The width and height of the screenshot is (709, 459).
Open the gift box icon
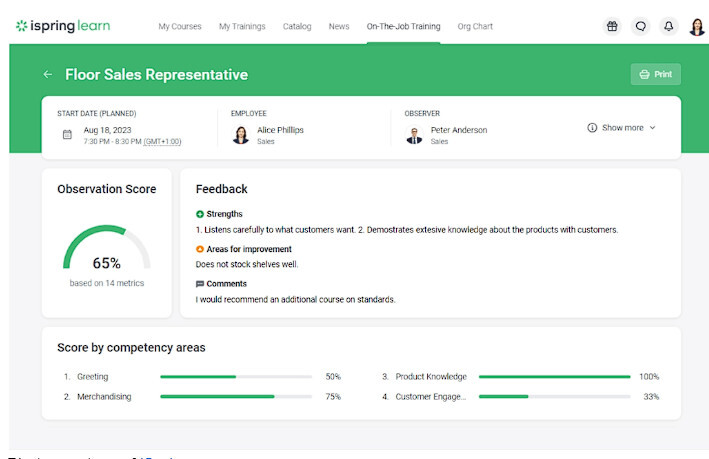[612, 26]
